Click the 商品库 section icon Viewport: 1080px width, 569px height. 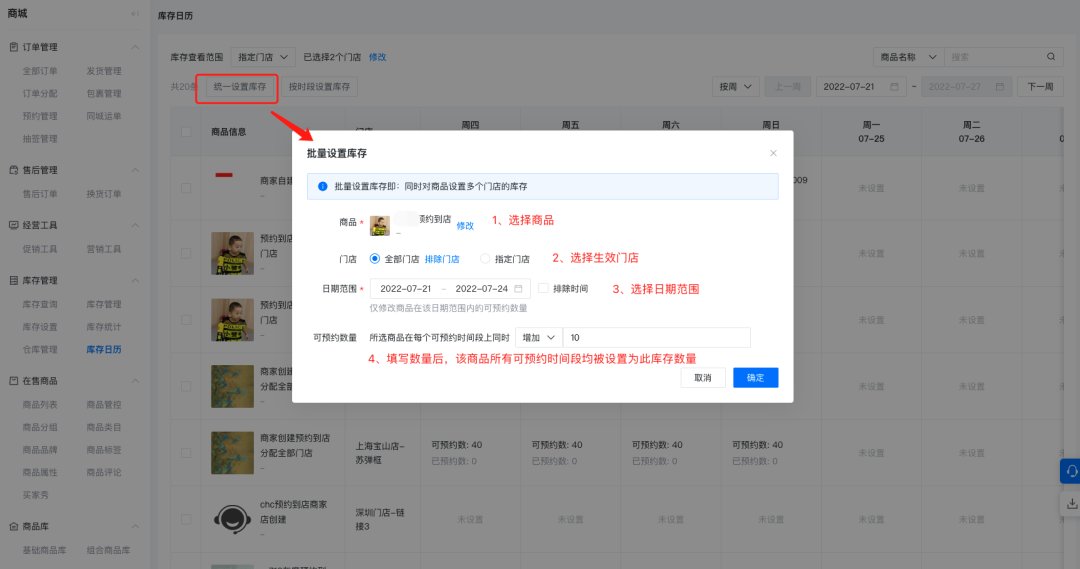pyautogui.click(x=13, y=526)
